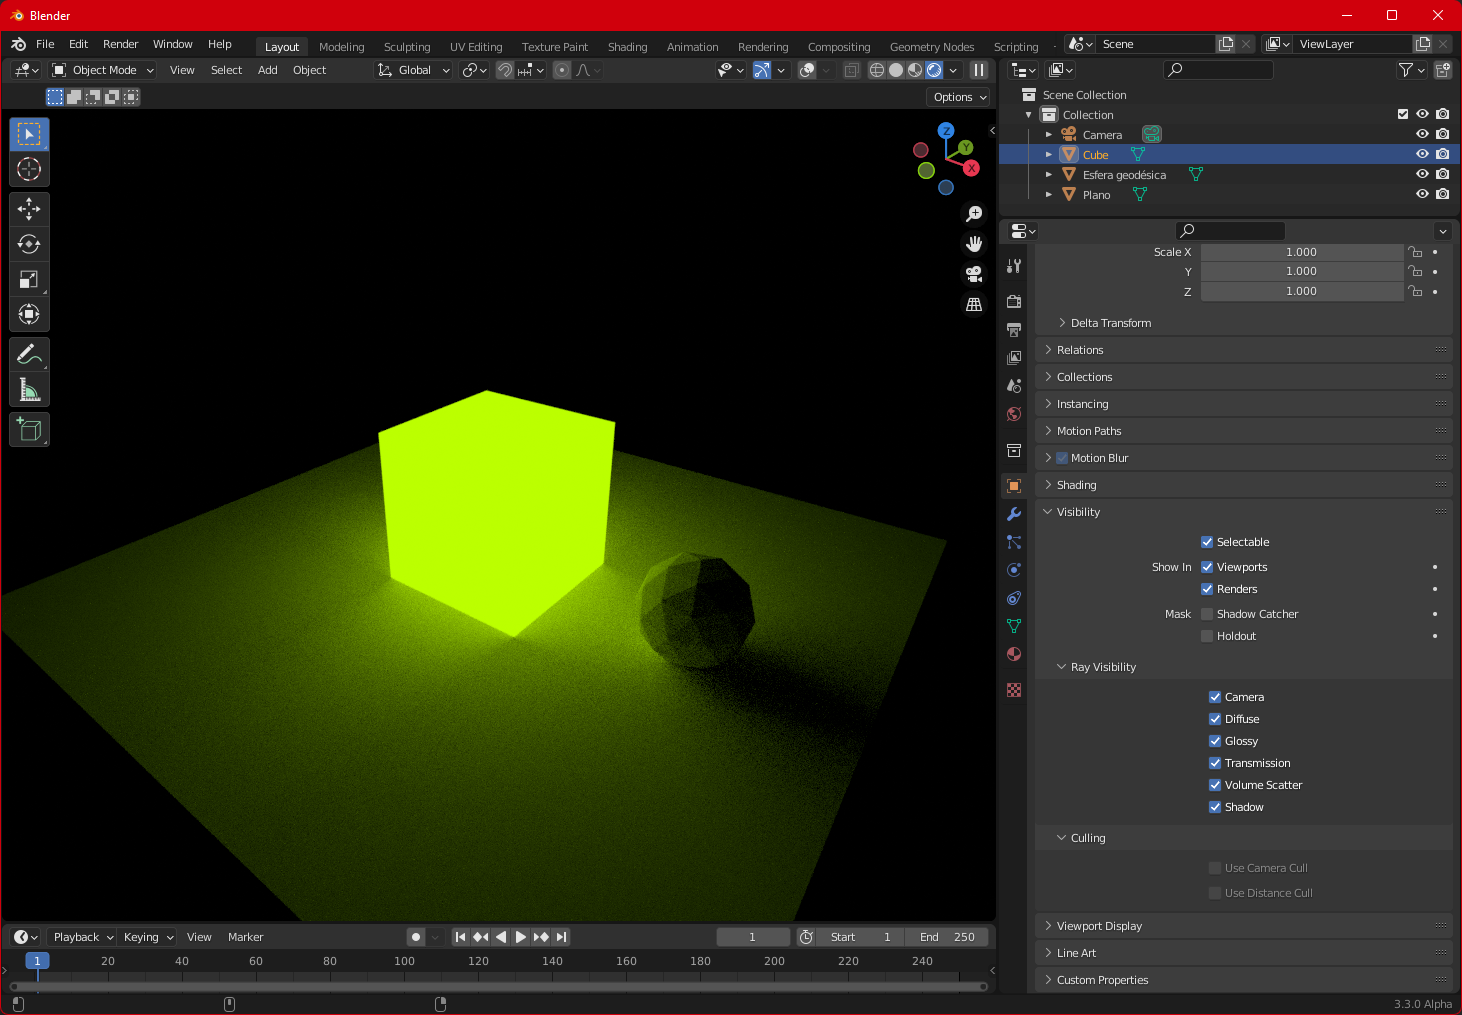Click the Plano object in outliner

pos(1096,195)
